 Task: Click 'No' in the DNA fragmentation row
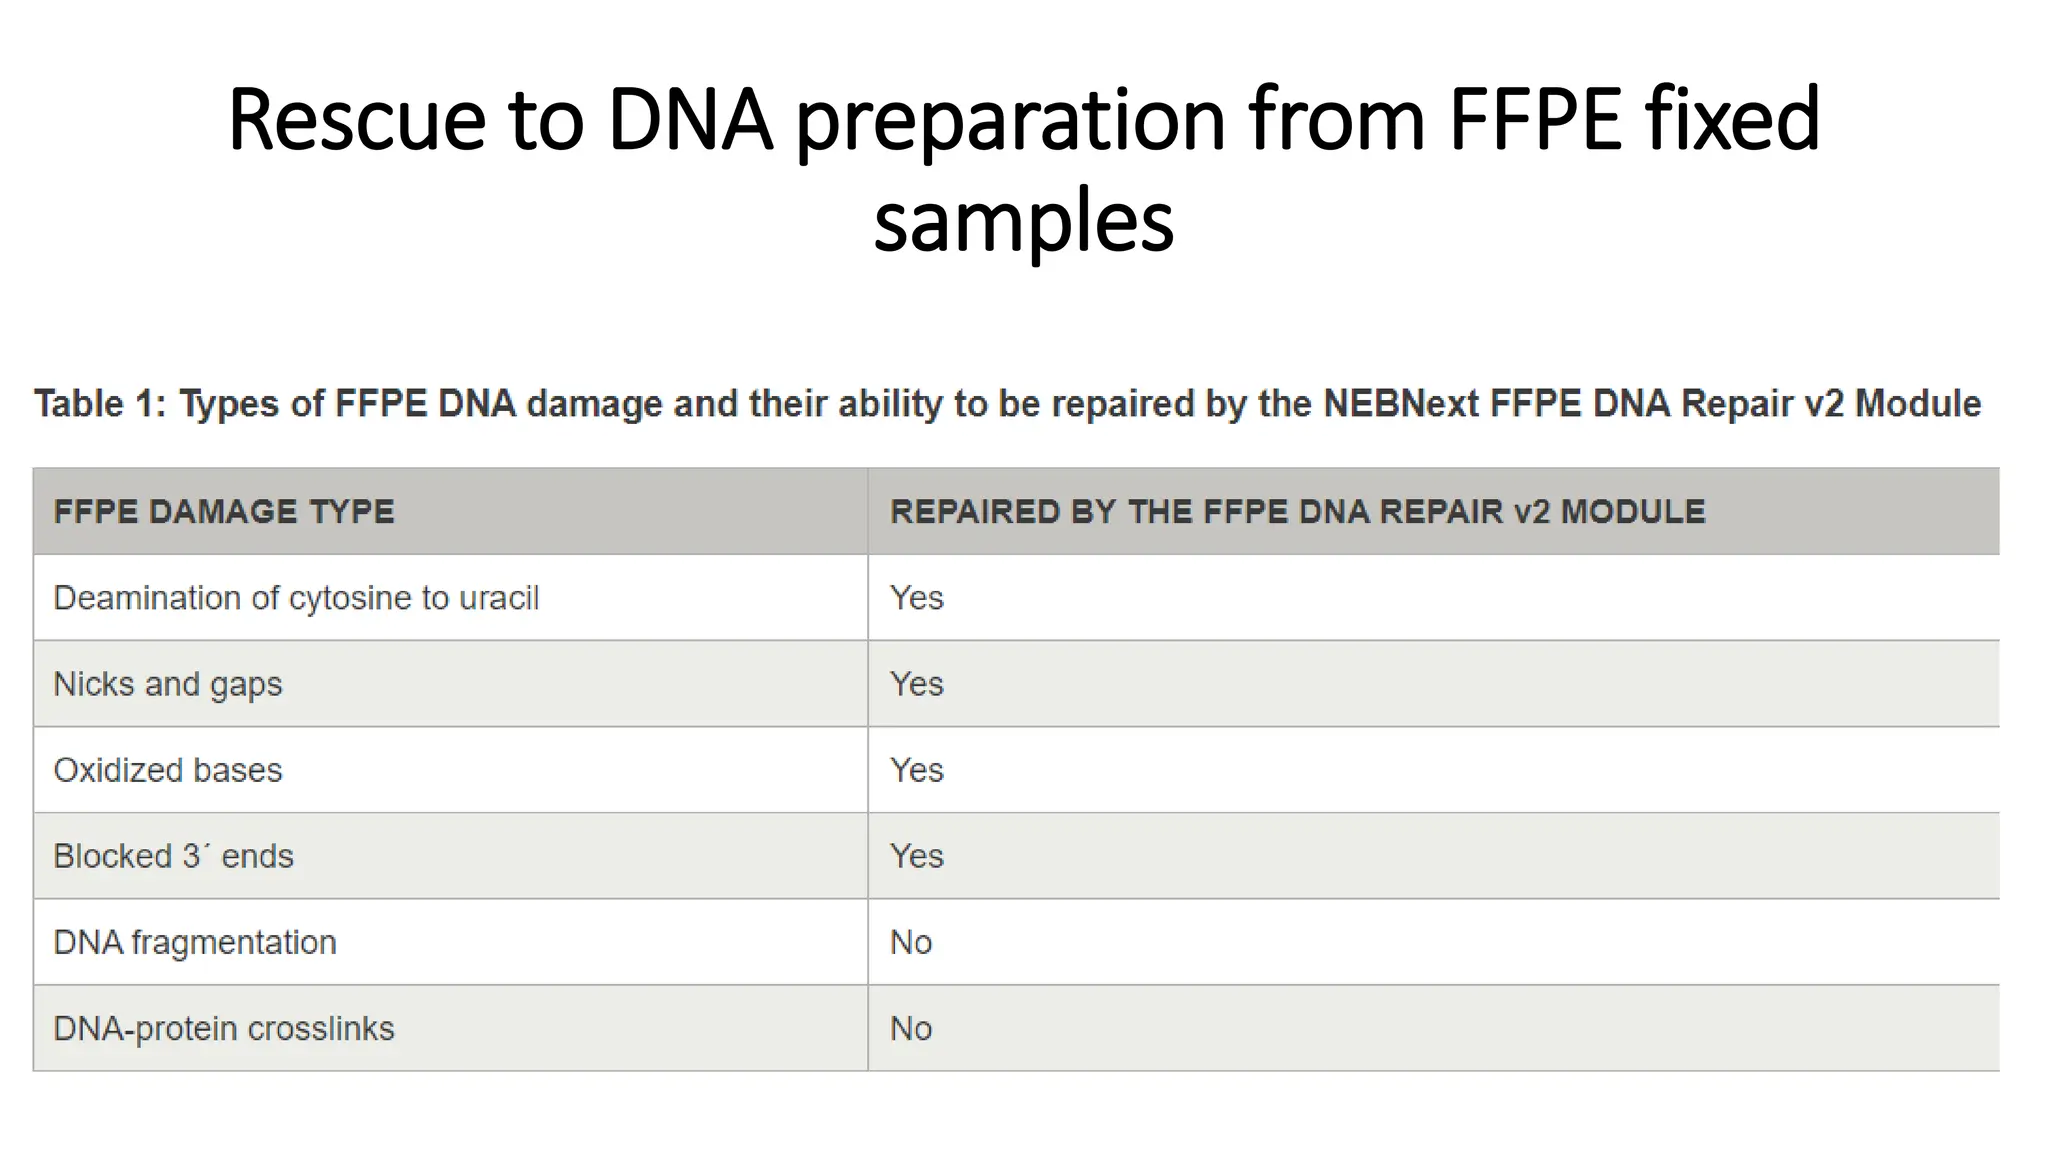(911, 942)
